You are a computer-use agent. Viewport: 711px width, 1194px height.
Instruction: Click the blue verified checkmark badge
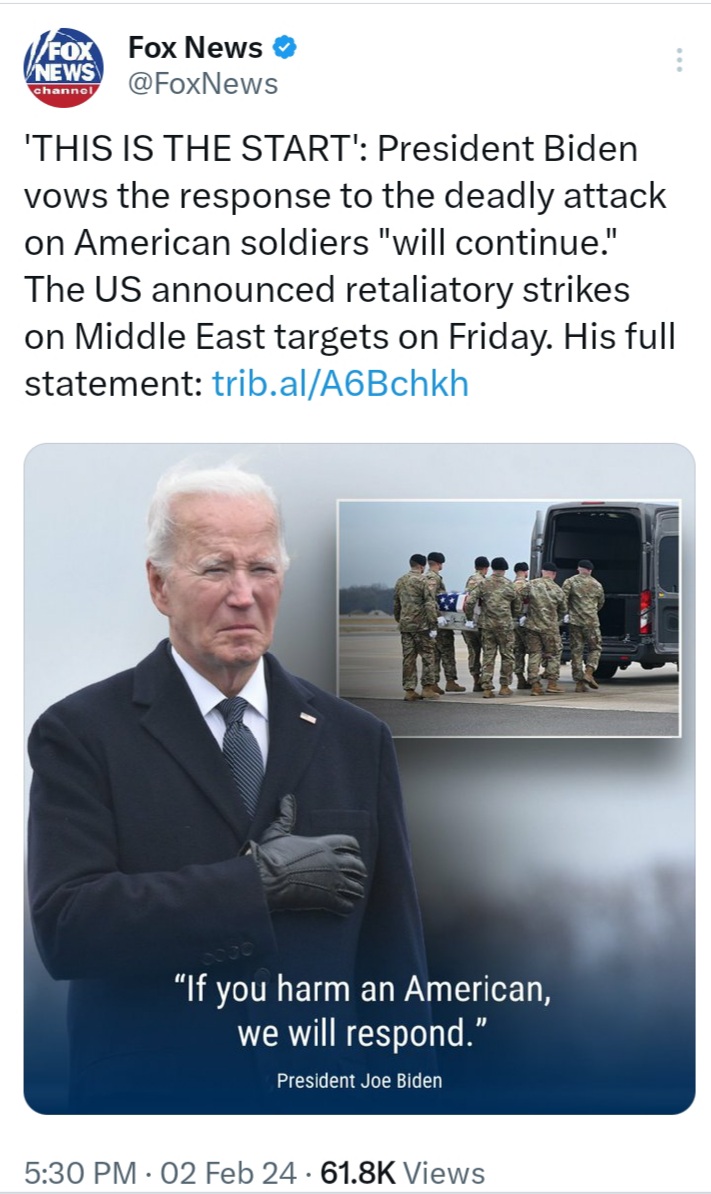pos(285,47)
